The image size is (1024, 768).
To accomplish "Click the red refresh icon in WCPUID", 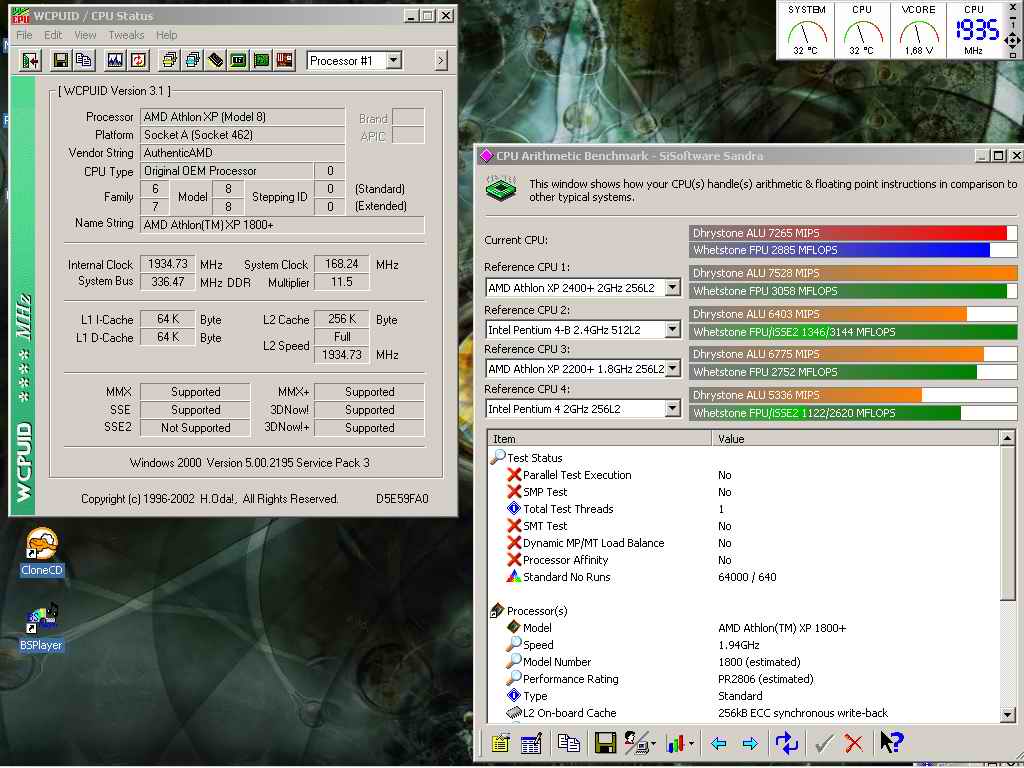I will tap(138, 61).
